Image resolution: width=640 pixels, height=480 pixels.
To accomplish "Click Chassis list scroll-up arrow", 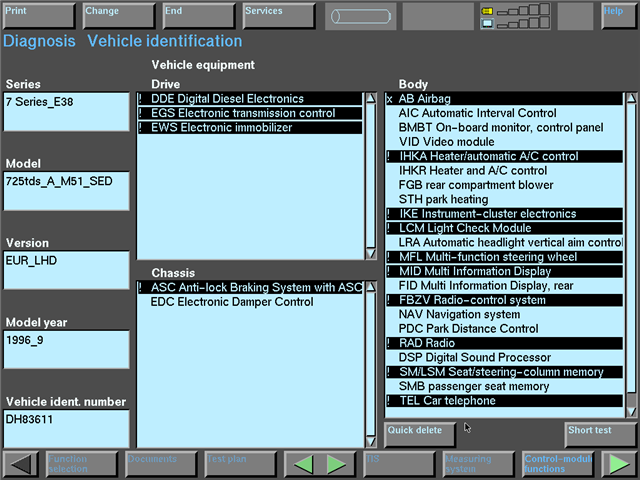I will point(371,287).
